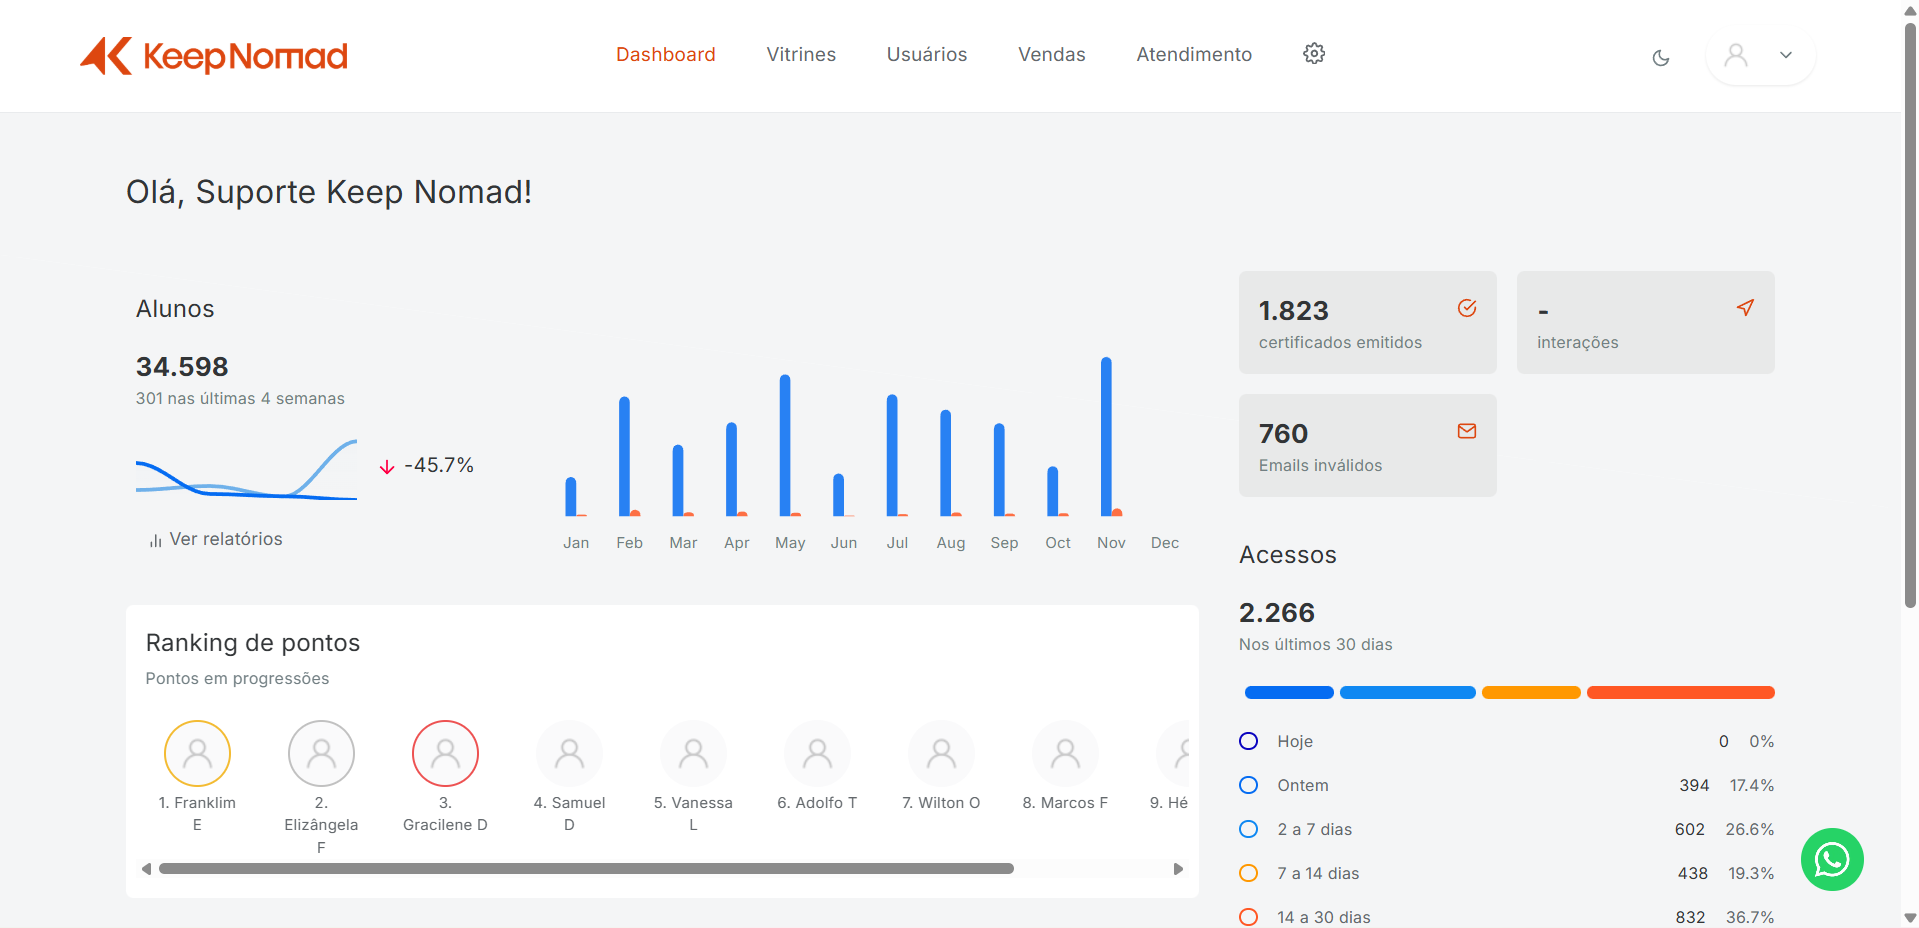1919x928 pixels.
Task: Click the certificados emitidos check icon
Action: [x=1467, y=308]
